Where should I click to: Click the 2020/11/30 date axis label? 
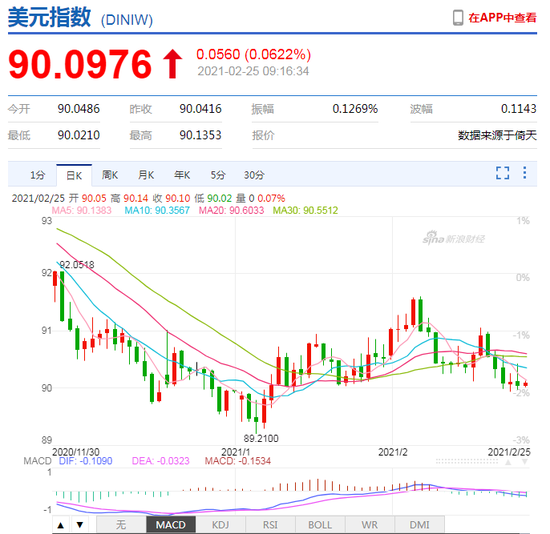[76, 452]
